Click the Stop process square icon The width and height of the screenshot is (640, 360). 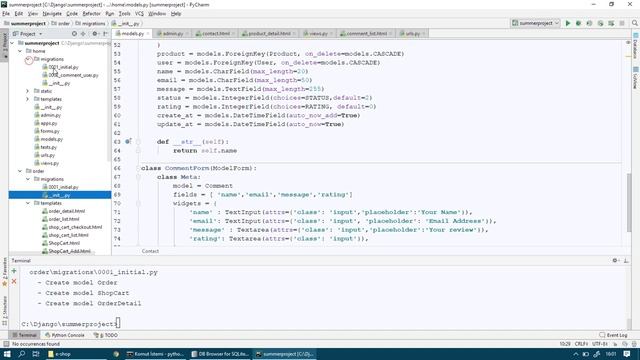[622, 23]
